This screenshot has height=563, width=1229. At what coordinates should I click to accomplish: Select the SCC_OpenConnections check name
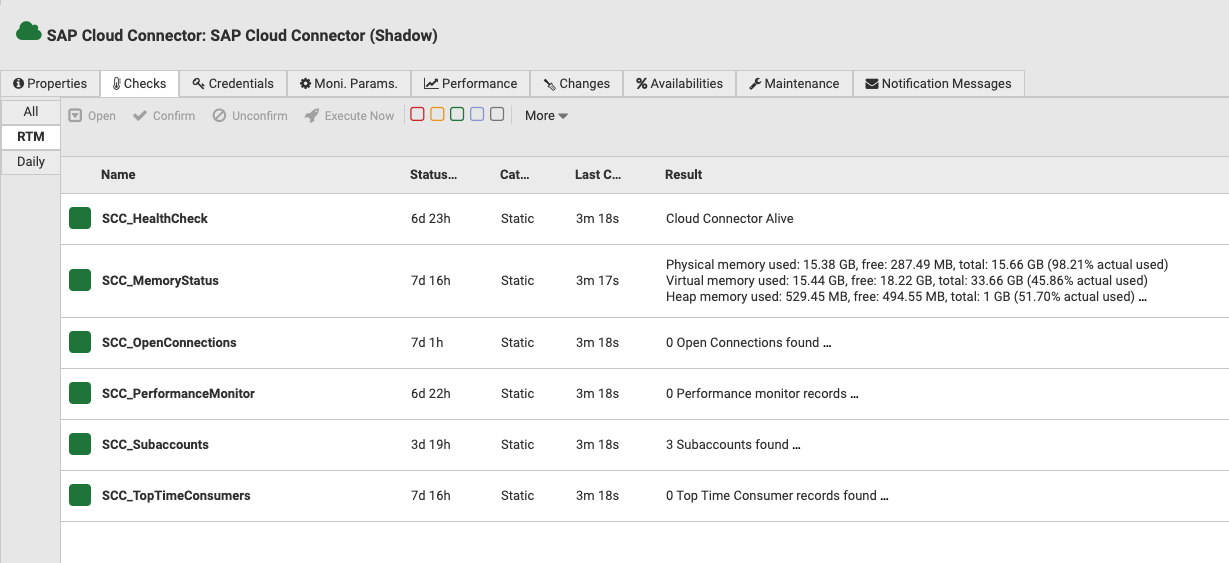coord(169,343)
